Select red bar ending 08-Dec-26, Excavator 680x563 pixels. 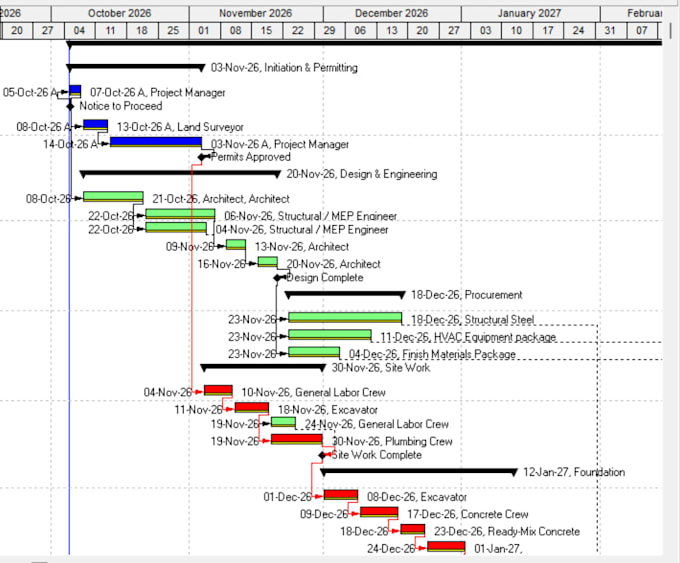(341, 495)
